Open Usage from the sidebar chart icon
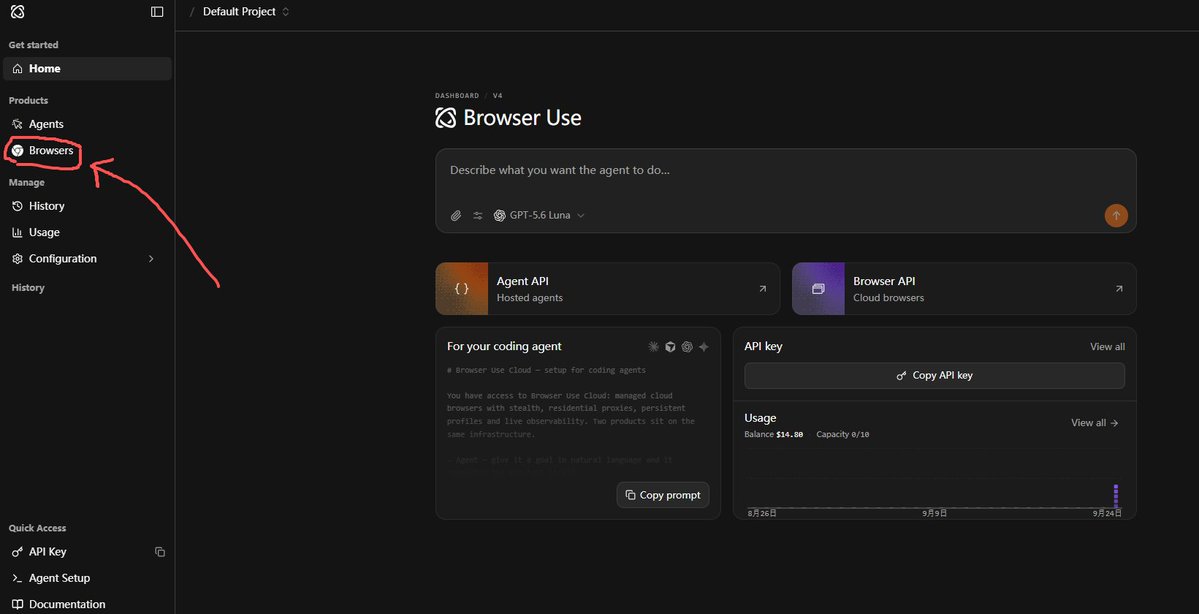 click(x=18, y=232)
